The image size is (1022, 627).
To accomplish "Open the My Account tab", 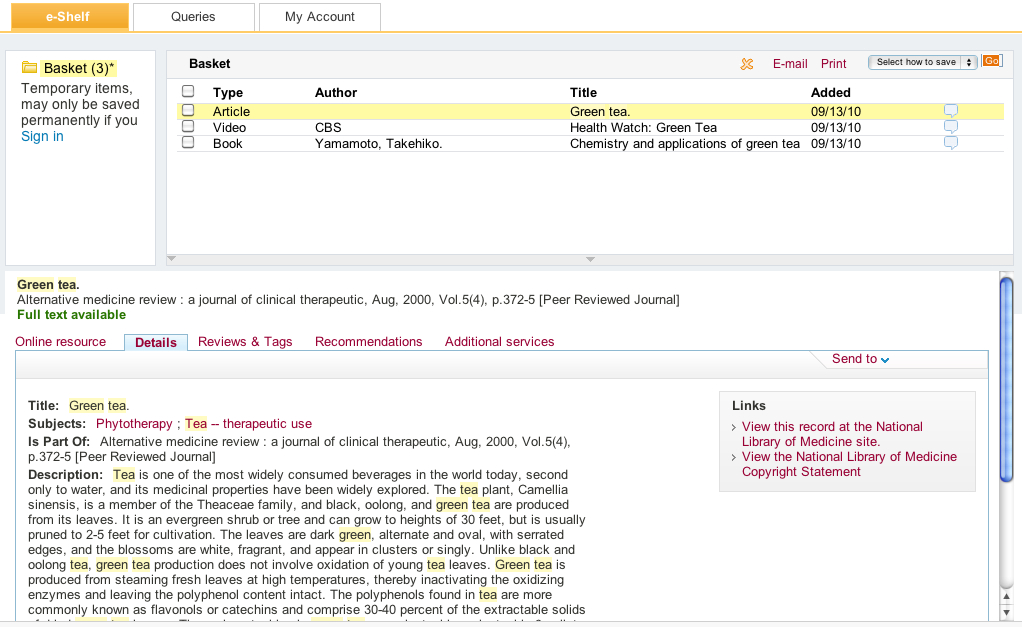I will click(x=320, y=17).
